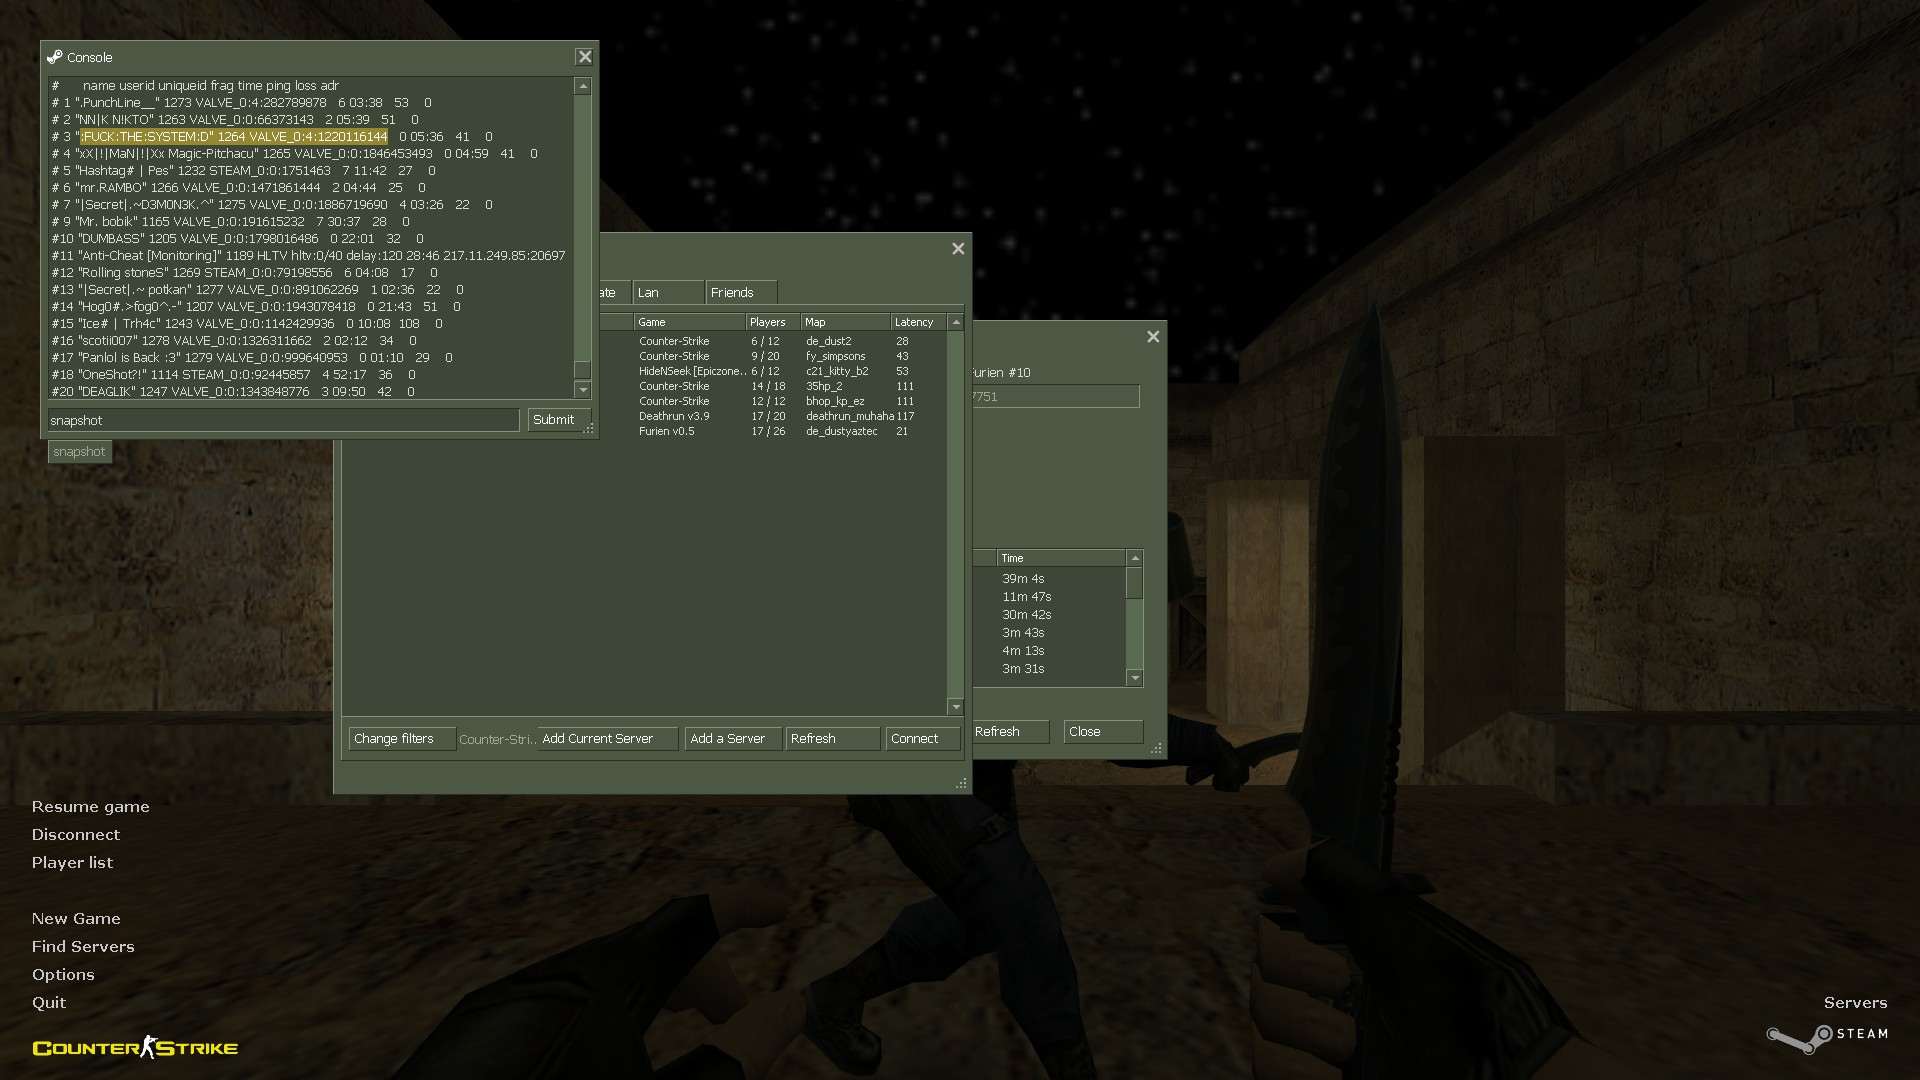Image resolution: width=1920 pixels, height=1080 pixels.
Task: Close the Console window
Action: coord(584,58)
